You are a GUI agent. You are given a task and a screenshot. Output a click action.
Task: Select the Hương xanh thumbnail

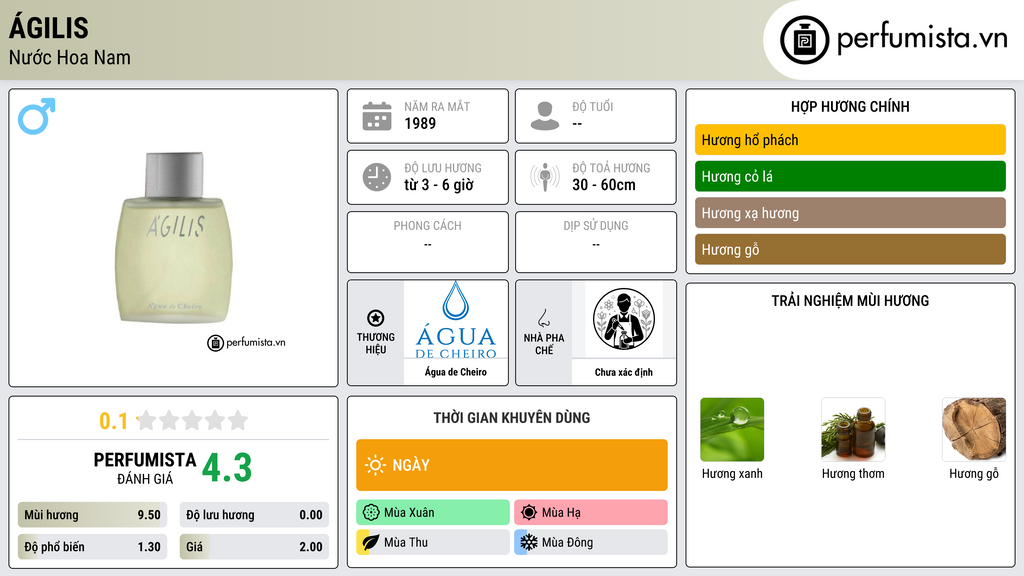coord(732,430)
